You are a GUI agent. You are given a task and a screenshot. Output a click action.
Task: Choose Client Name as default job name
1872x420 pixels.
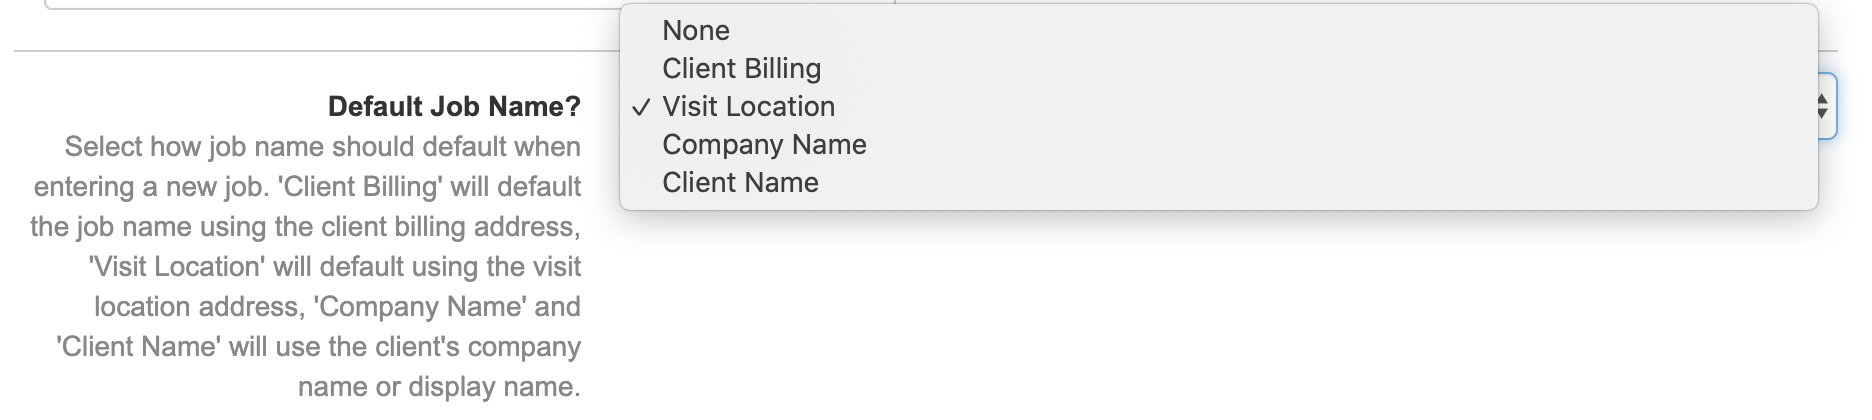[x=740, y=183]
